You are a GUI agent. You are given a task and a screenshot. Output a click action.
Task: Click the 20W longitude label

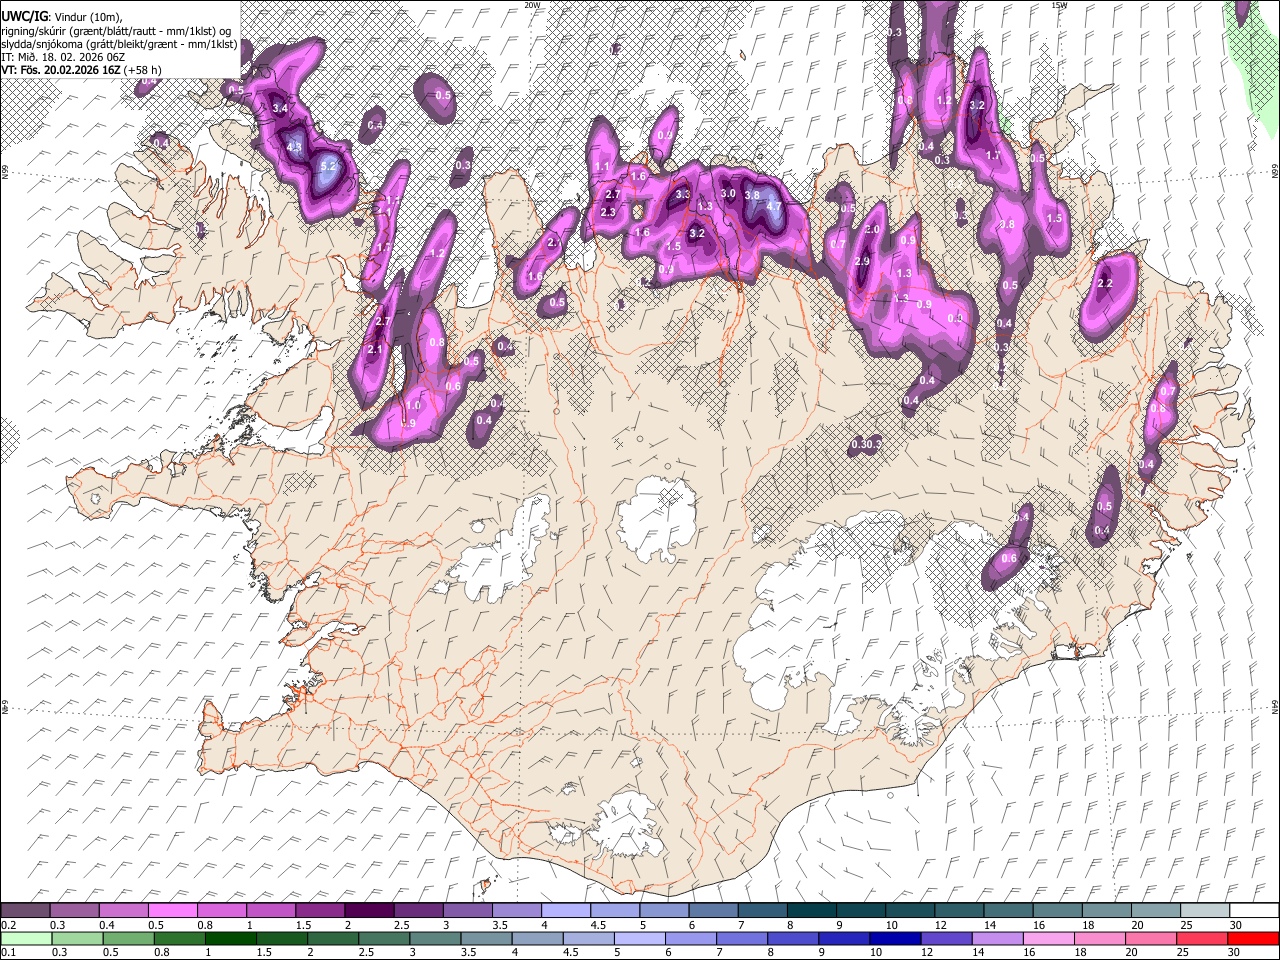[x=532, y=5]
